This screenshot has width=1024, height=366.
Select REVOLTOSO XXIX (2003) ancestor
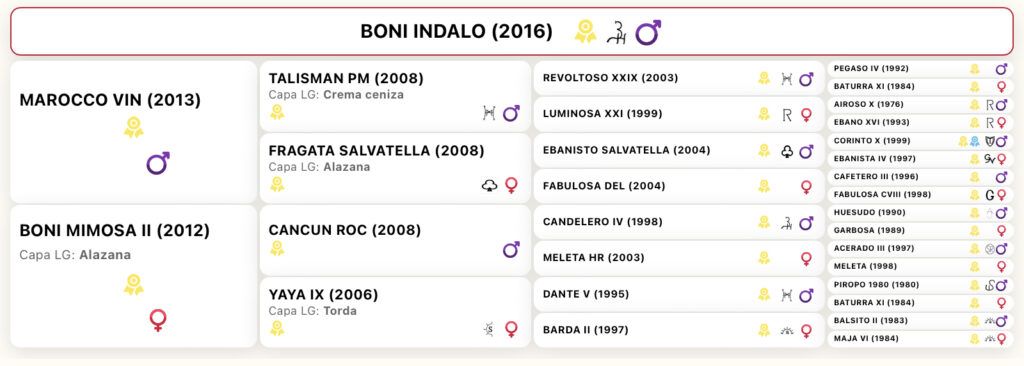(679, 78)
